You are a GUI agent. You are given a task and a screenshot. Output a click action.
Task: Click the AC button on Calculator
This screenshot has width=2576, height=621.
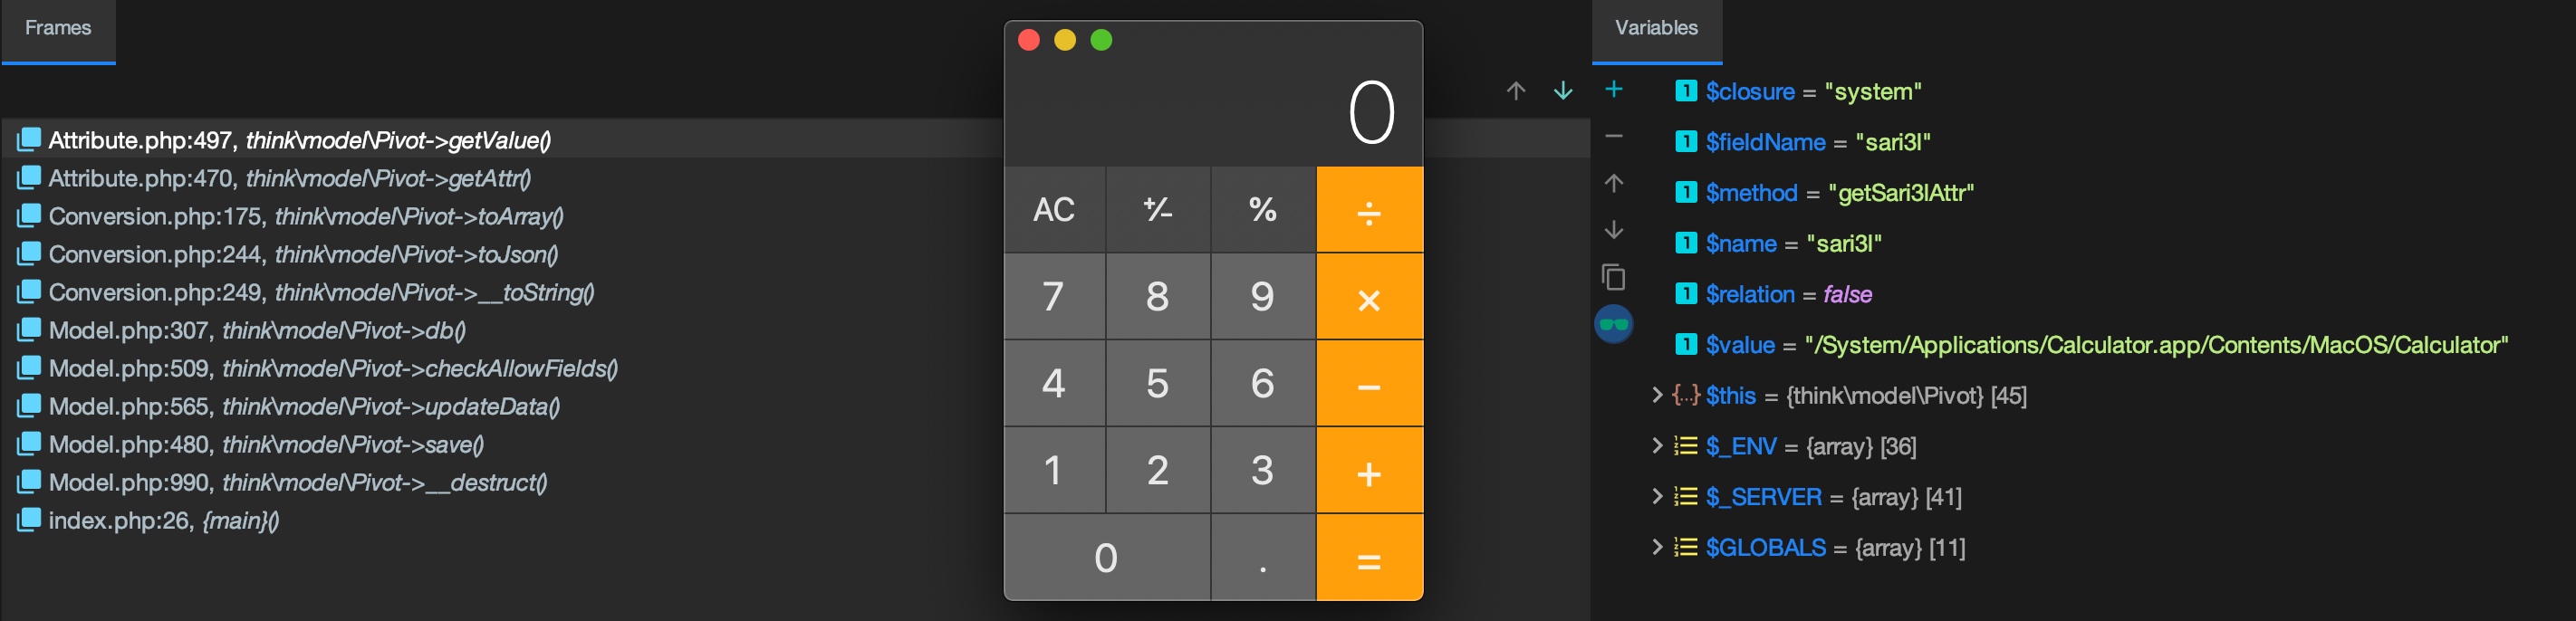click(1054, 209)
